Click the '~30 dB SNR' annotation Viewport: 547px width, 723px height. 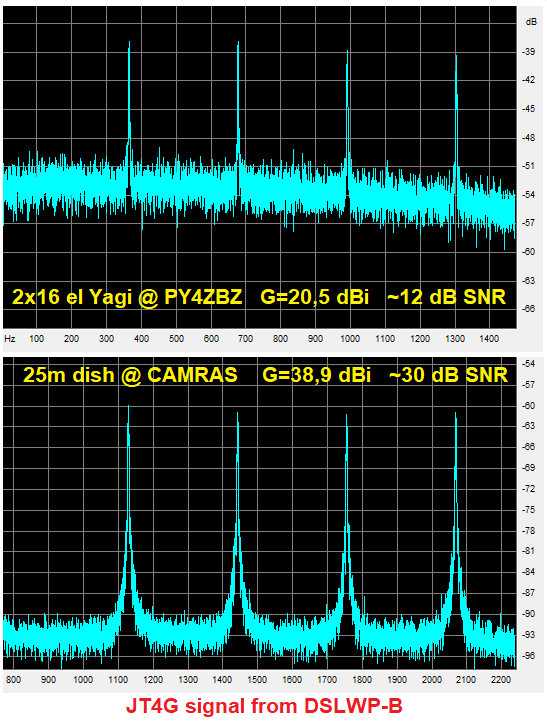pos(448,375)
